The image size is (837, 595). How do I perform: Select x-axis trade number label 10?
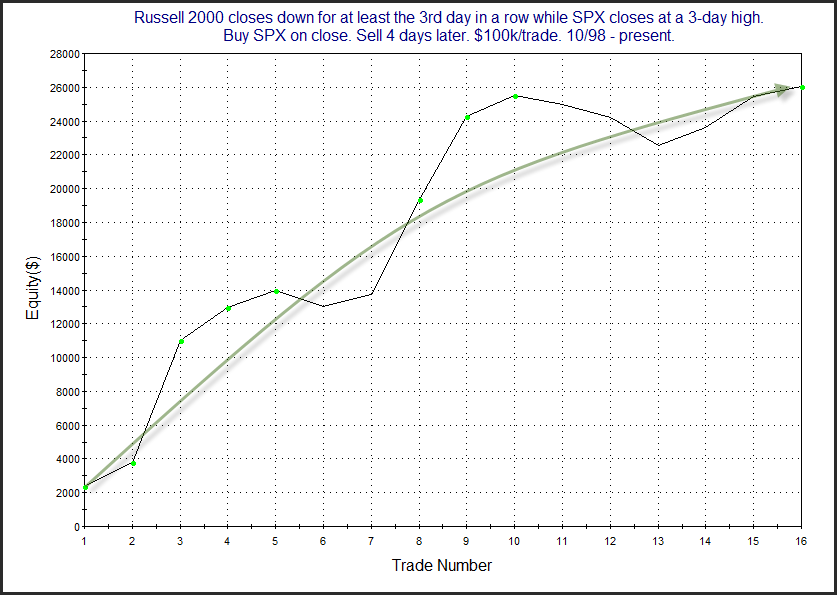(x=514, y=541)
